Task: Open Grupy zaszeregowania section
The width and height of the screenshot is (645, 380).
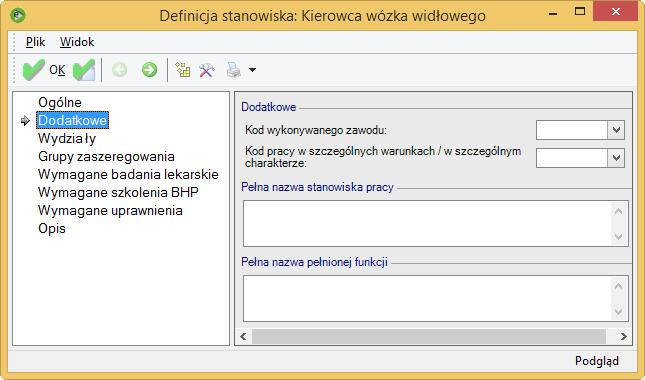Action: [106, 157]
